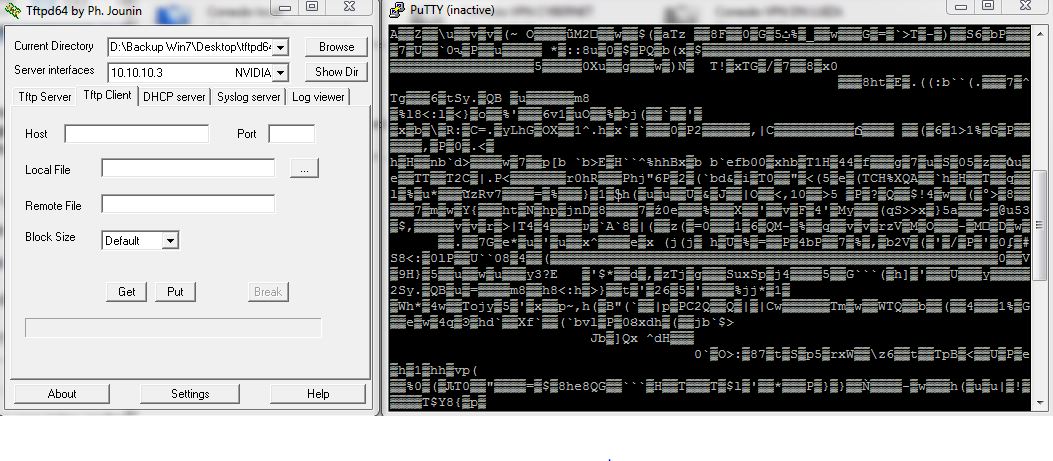Select the Tftp Client tab

tap(107, 95)
